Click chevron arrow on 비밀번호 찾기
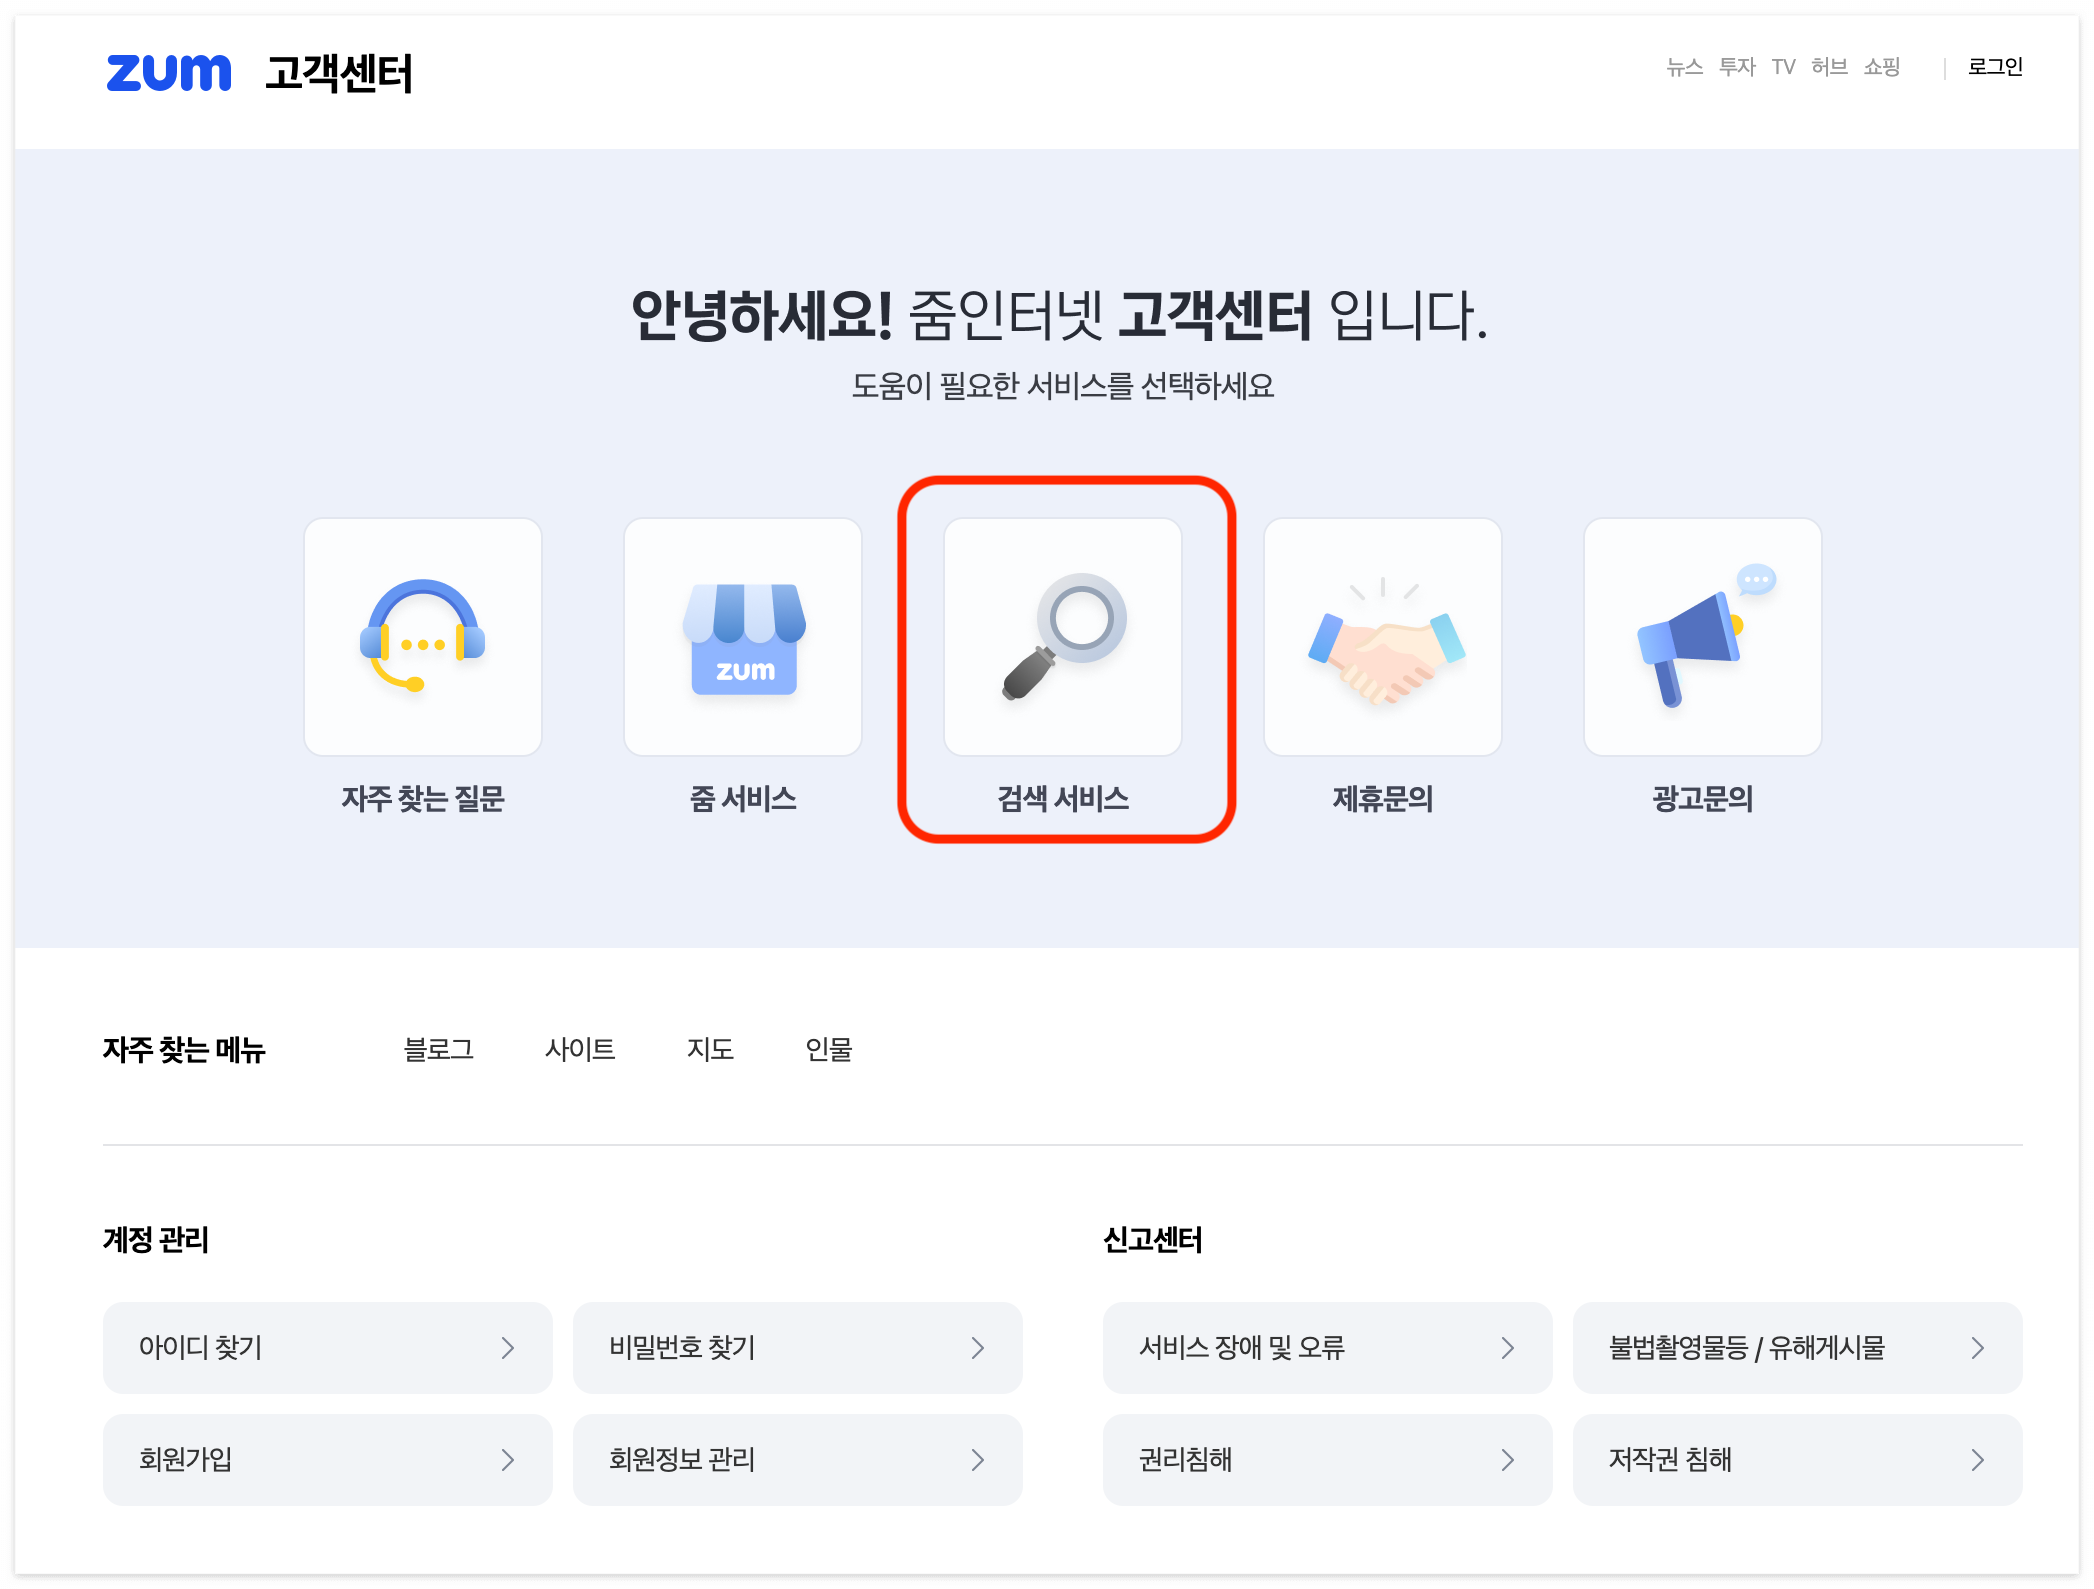The image size is (2094, 1589). click(x=978, y=1348)
